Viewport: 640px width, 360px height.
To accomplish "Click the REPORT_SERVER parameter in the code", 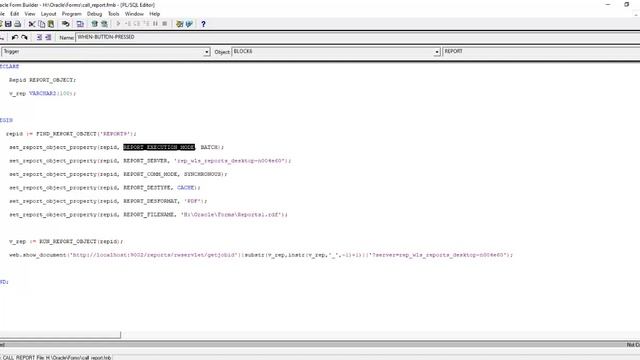I will 145,160.
